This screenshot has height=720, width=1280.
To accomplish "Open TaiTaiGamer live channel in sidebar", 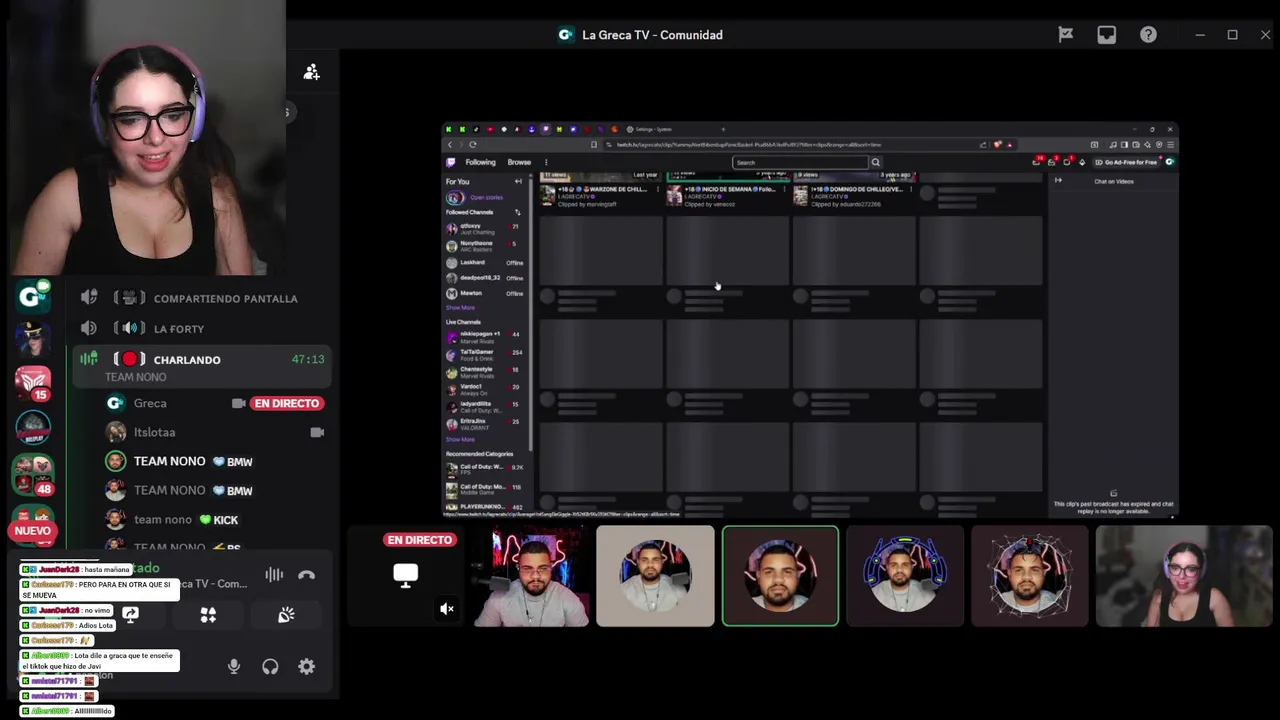I will coord(485,354).
